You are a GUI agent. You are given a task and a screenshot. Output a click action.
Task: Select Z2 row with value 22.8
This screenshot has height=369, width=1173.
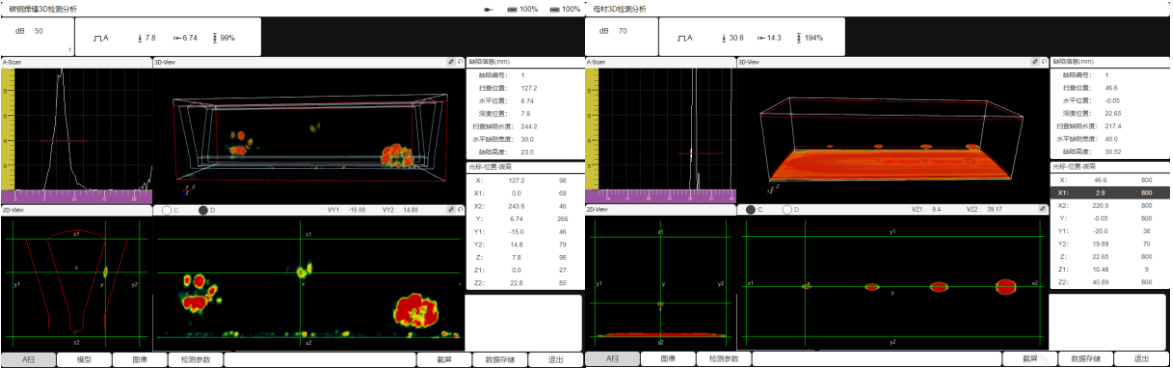coord(523,282)
